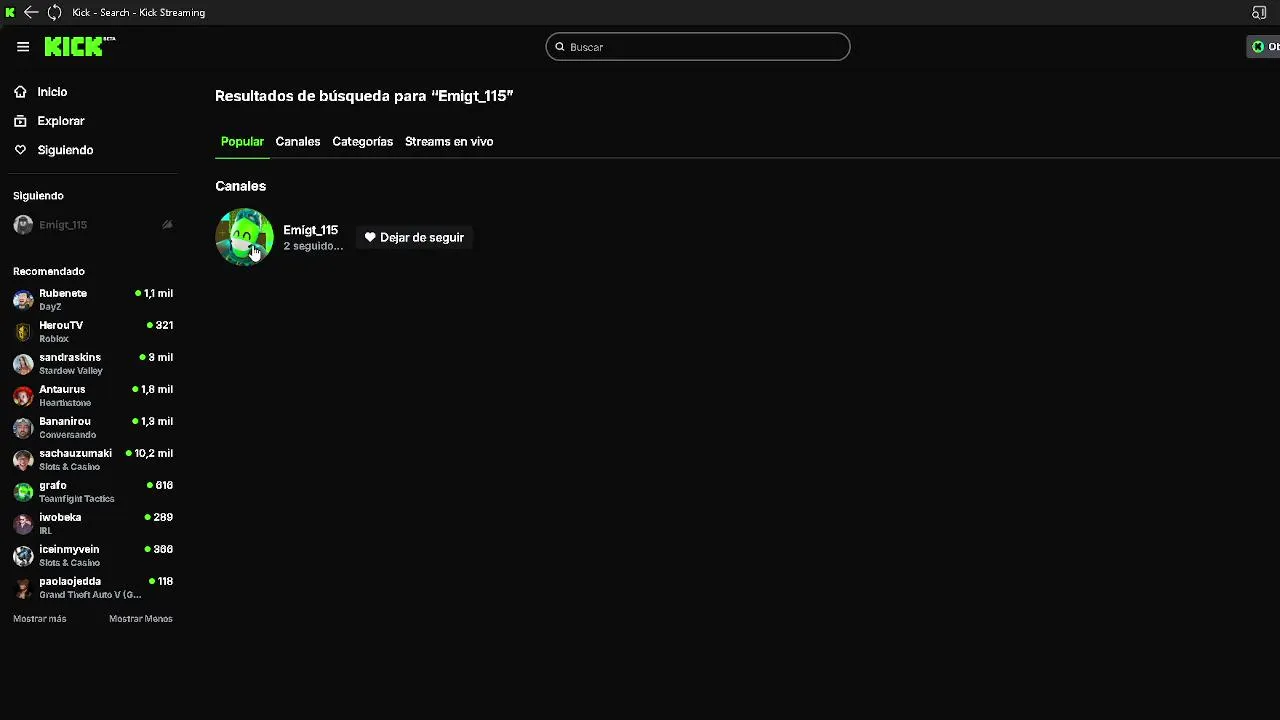Image resolution: width=1280 pixels, height=720 pixels.
Task: Collapse list with Mostrar Menos
Action: (x=141, y=619)
